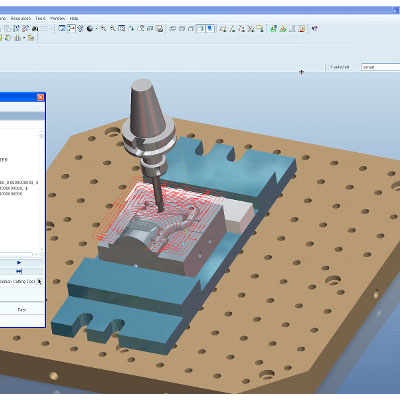Expand the arrow beside the shaded sphere icon
The image size is (400, 400).
point(96,29)
